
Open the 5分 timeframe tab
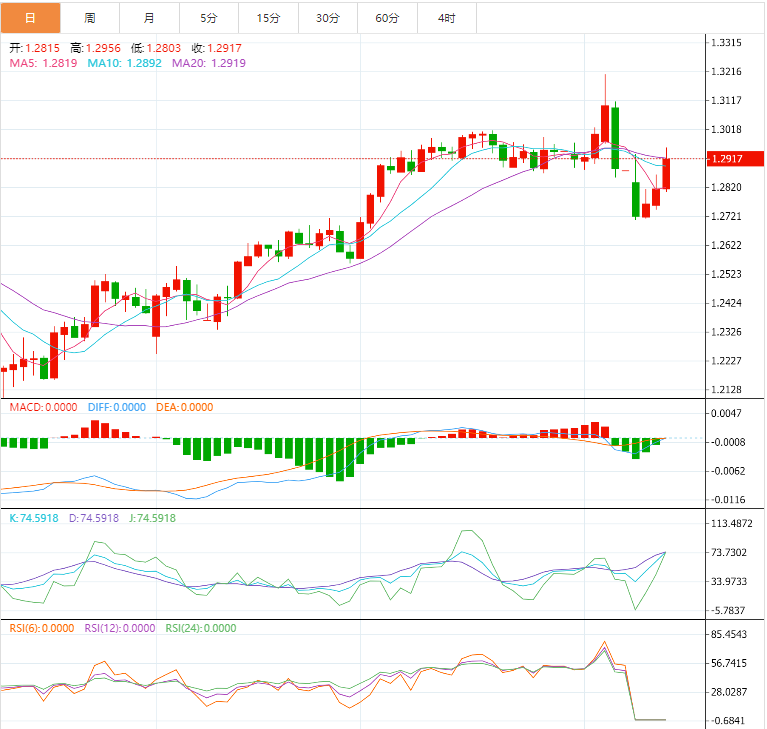point(209,18)
